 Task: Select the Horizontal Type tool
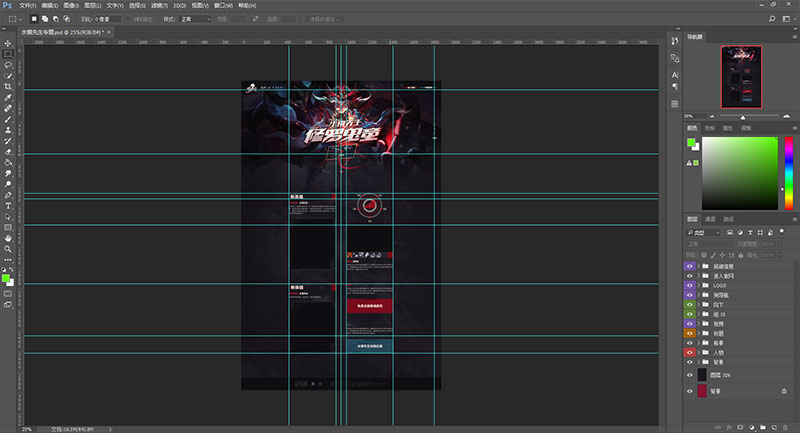8,206
